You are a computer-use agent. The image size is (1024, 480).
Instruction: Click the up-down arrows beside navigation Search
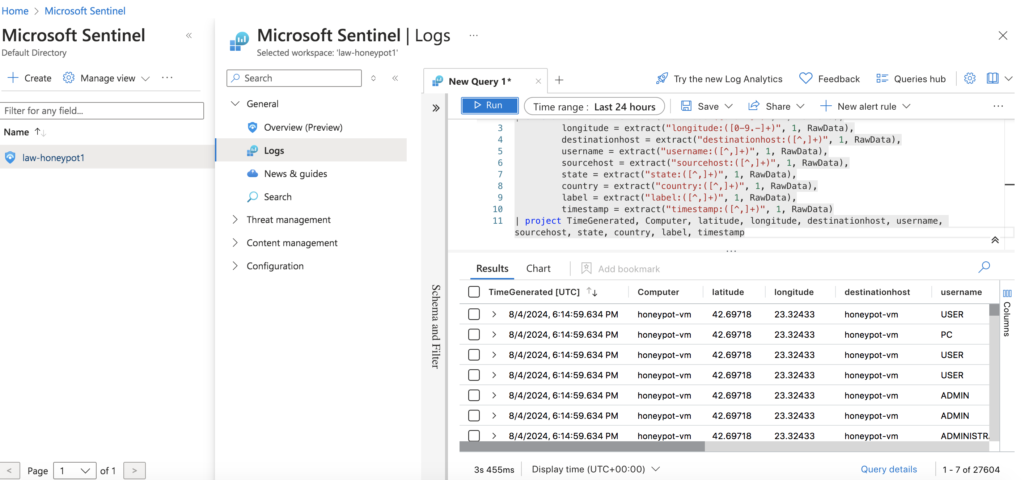click(374, 78)
